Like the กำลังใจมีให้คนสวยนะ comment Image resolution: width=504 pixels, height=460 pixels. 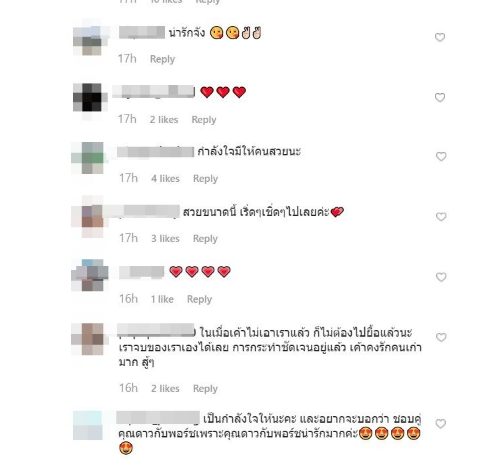[x=441, y=156]
